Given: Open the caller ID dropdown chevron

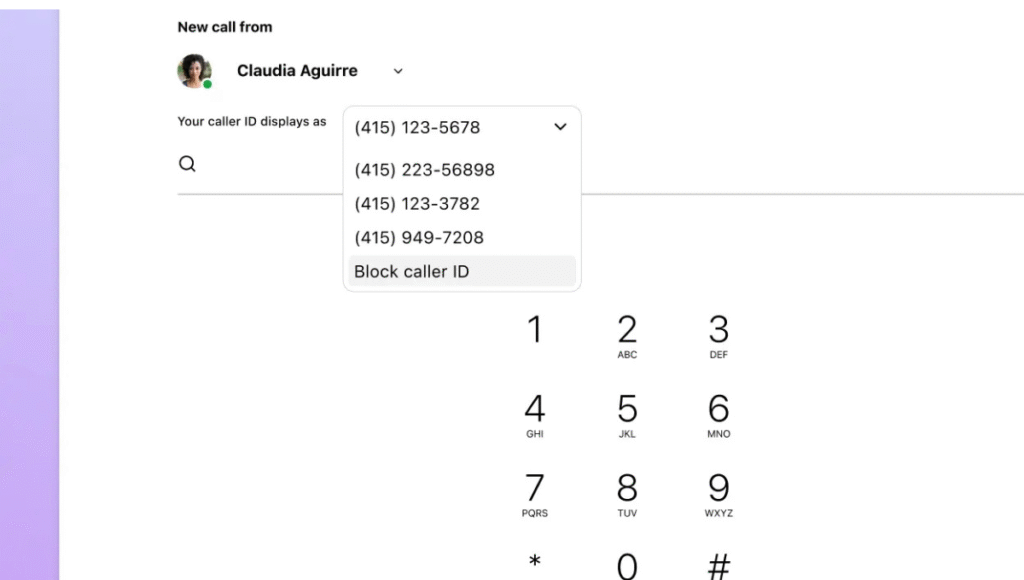Looking at the screenshot, I should coord(560,127).
